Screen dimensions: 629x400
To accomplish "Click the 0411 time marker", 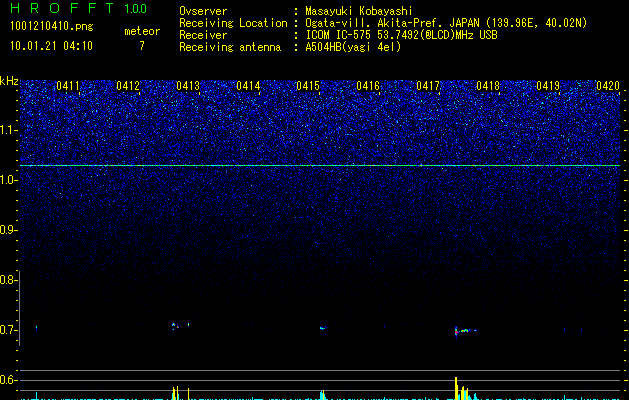I will point(68,86).
